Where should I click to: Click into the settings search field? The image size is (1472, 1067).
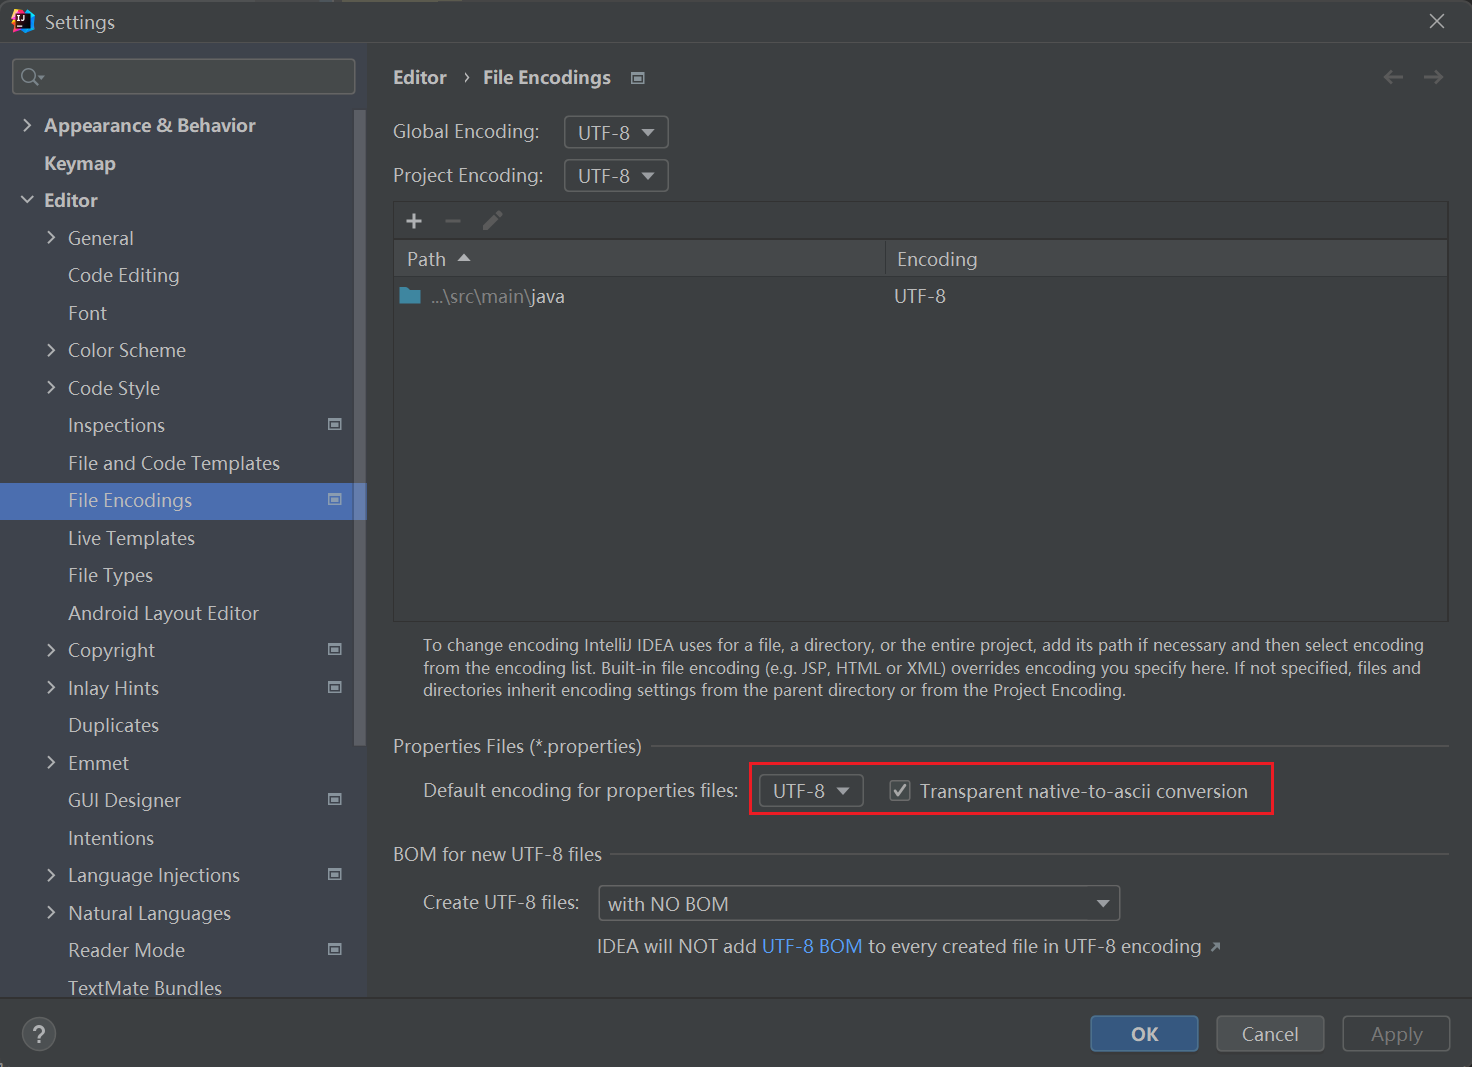point(184,77)
